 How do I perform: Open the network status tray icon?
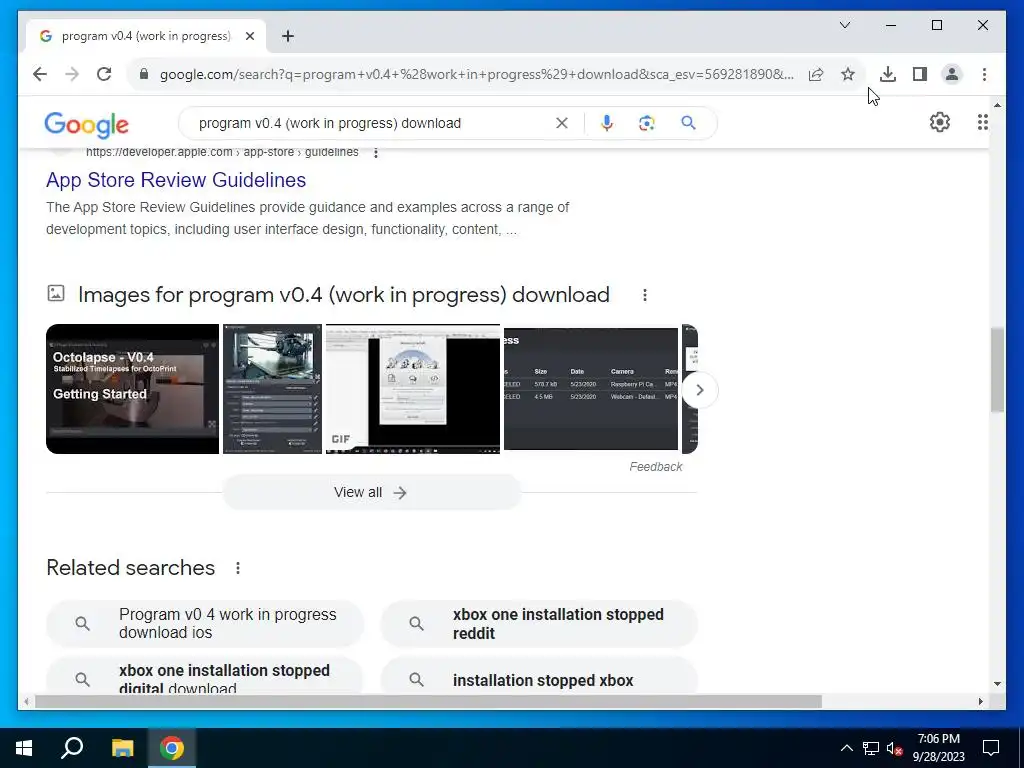click(871, 748)
